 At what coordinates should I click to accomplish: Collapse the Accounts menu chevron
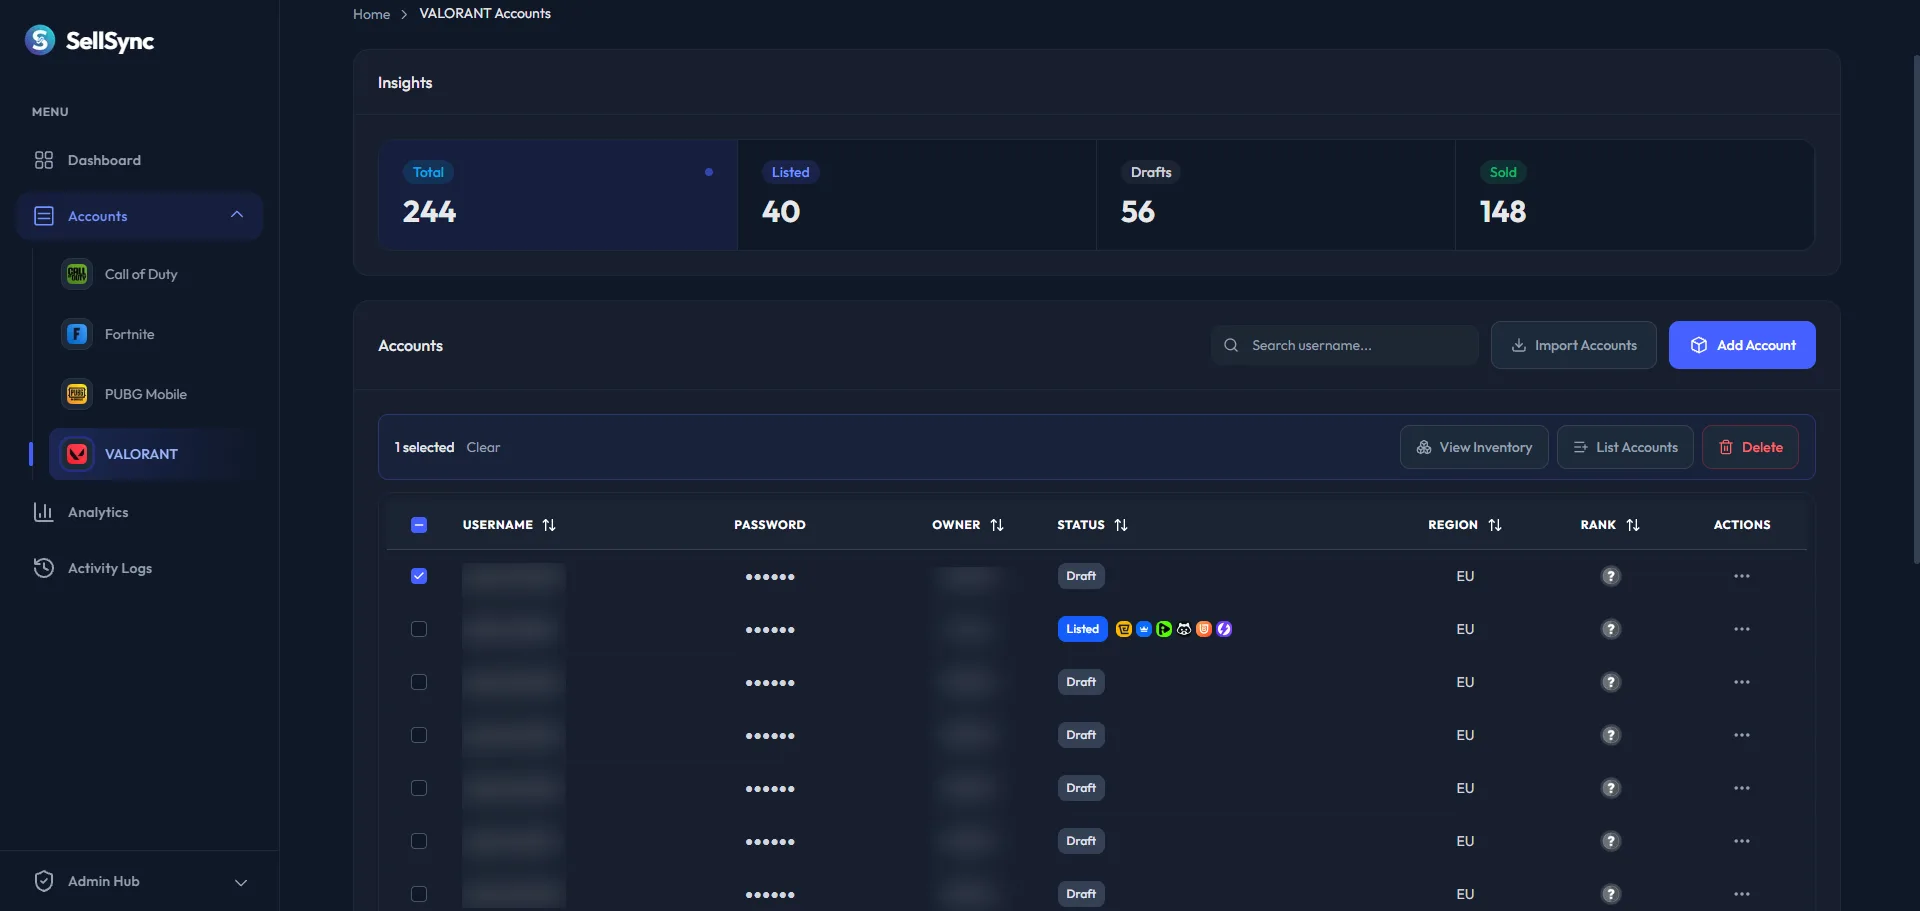[237, 215]
